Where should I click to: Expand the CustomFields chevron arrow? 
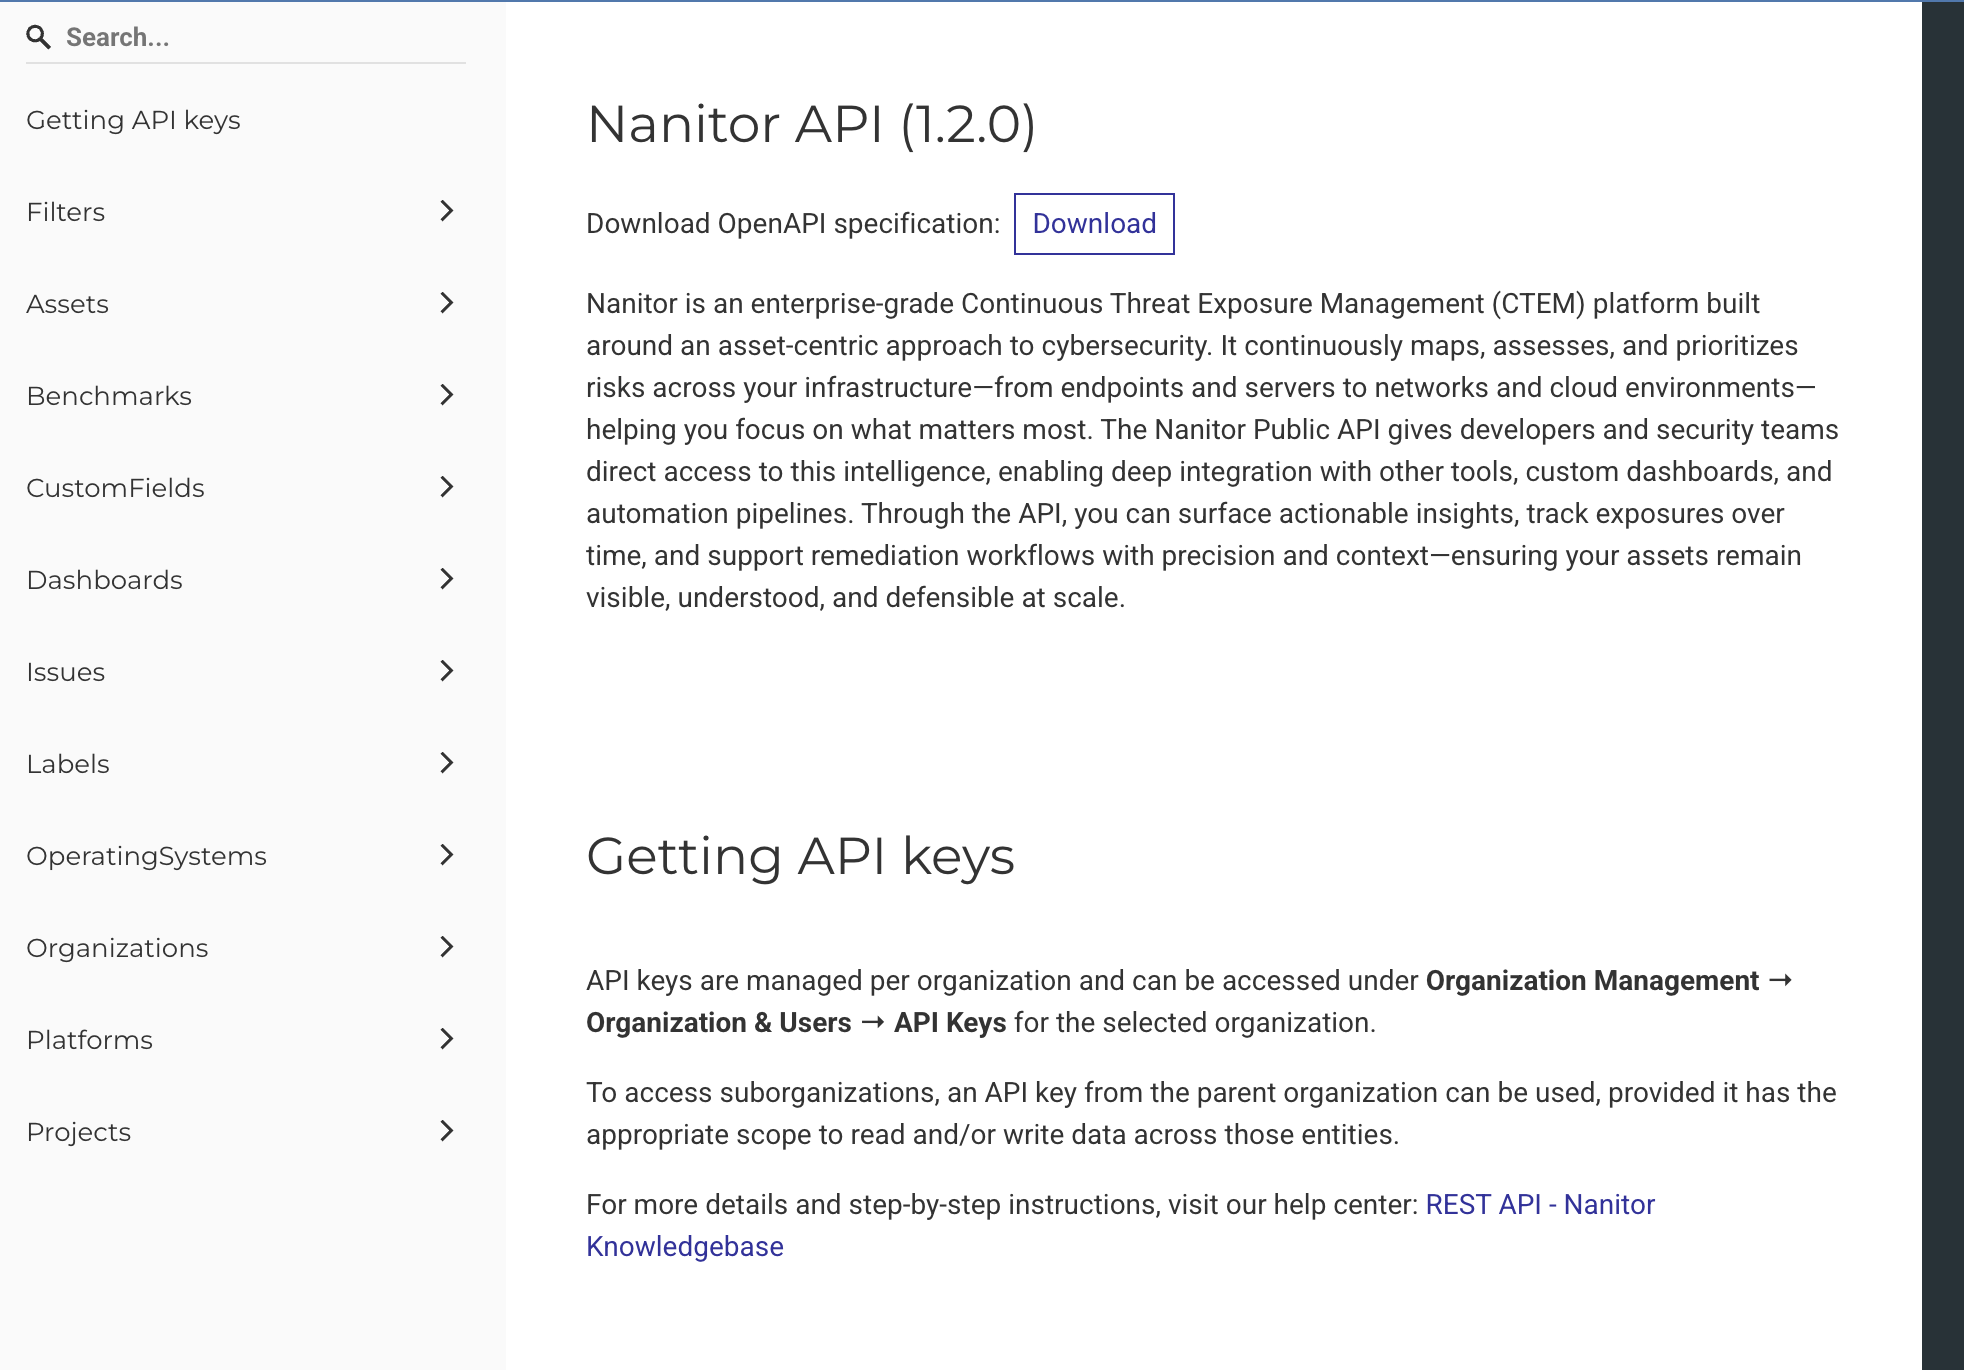pos(447,487)
